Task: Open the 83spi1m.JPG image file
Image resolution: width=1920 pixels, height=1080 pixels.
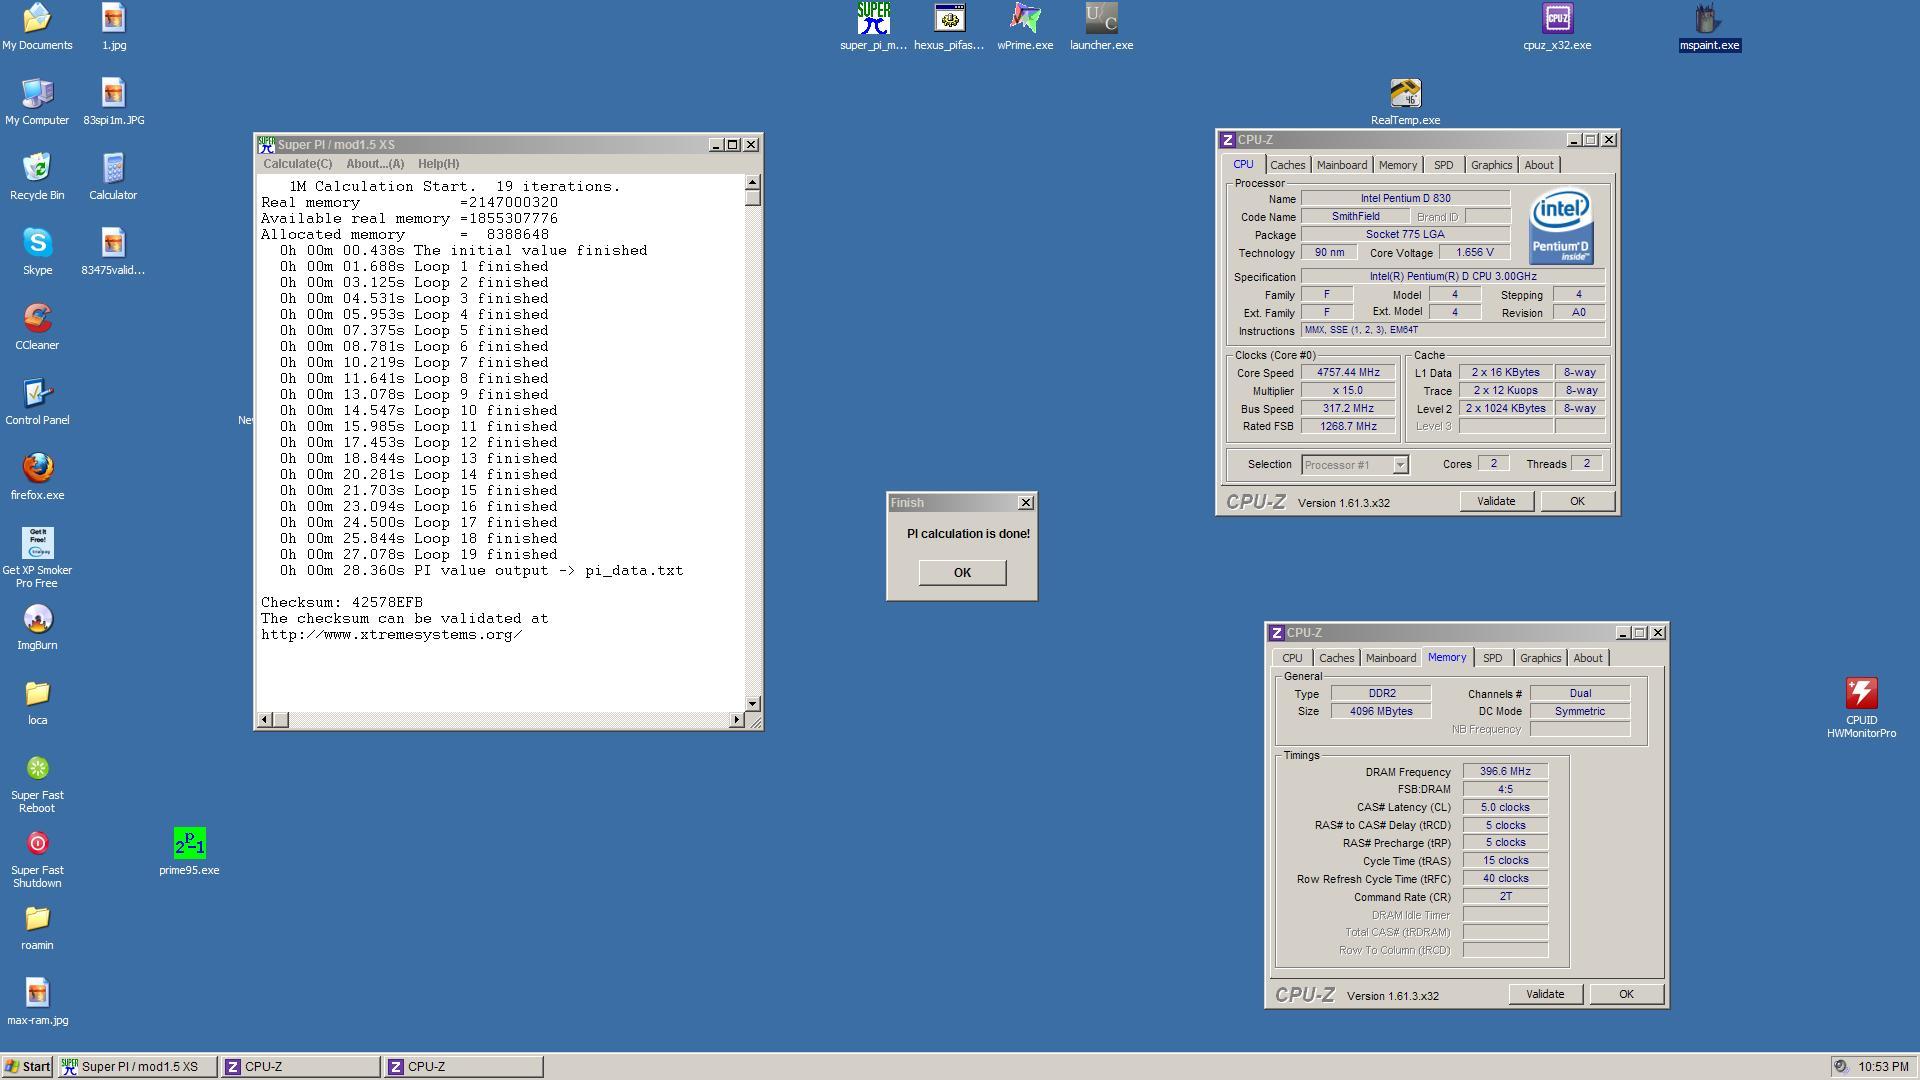Action: (x=114, y=101)
